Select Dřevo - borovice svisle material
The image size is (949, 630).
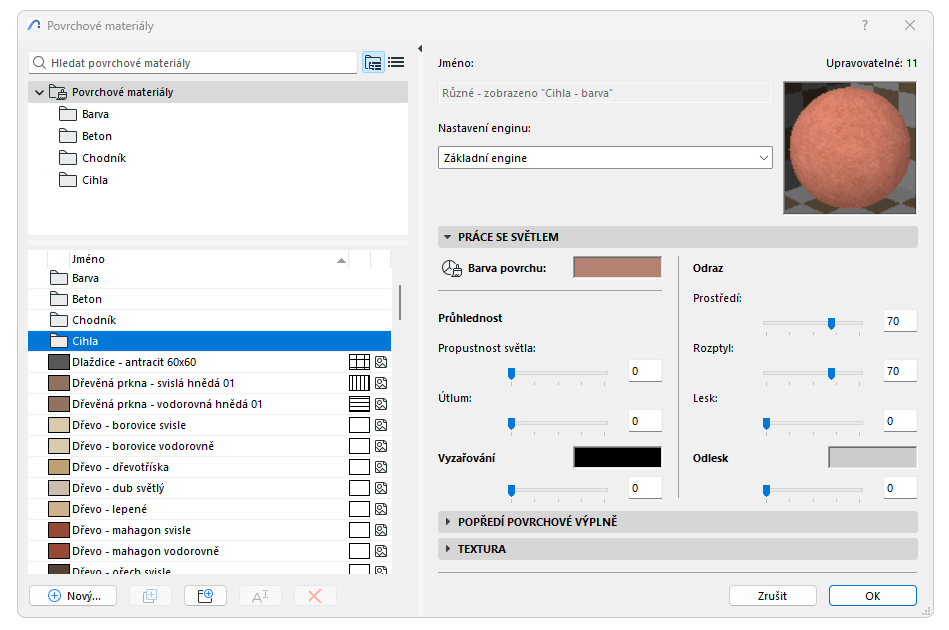tap(209, 425)
